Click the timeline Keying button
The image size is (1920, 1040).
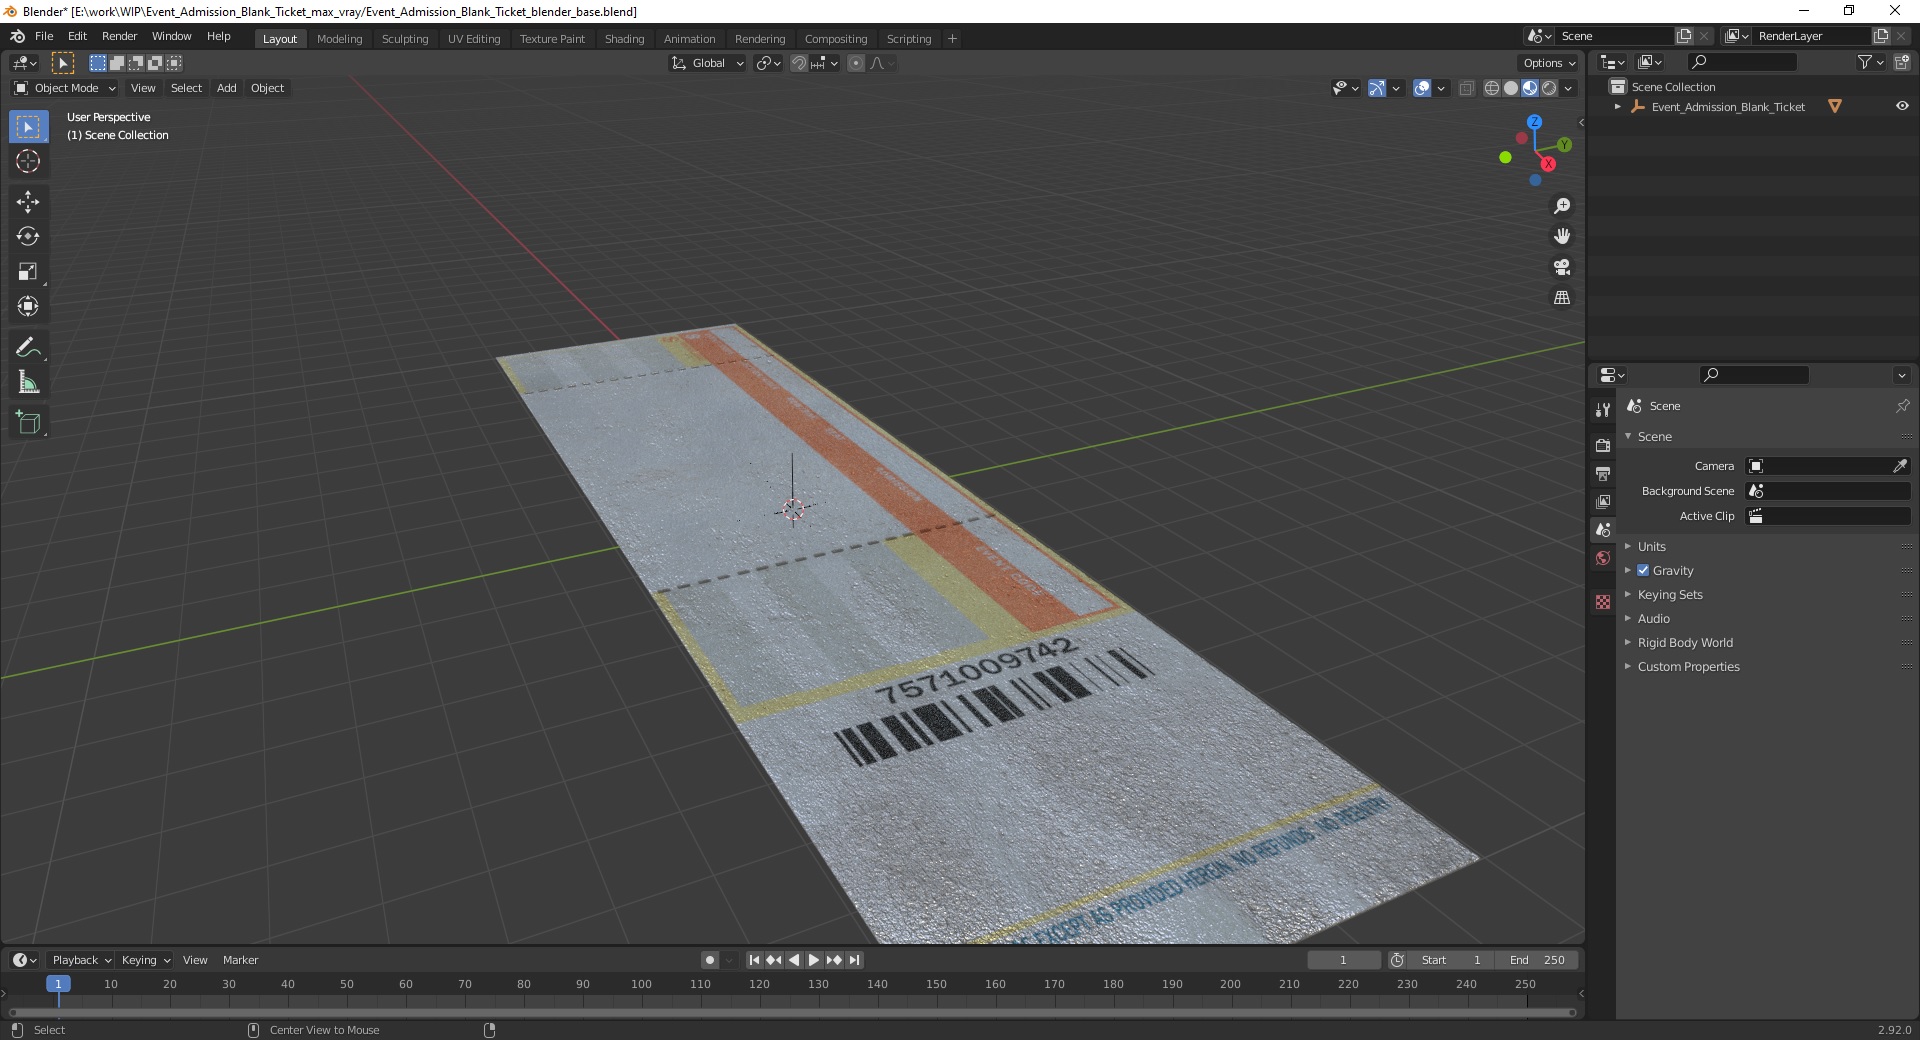point(145,960)
